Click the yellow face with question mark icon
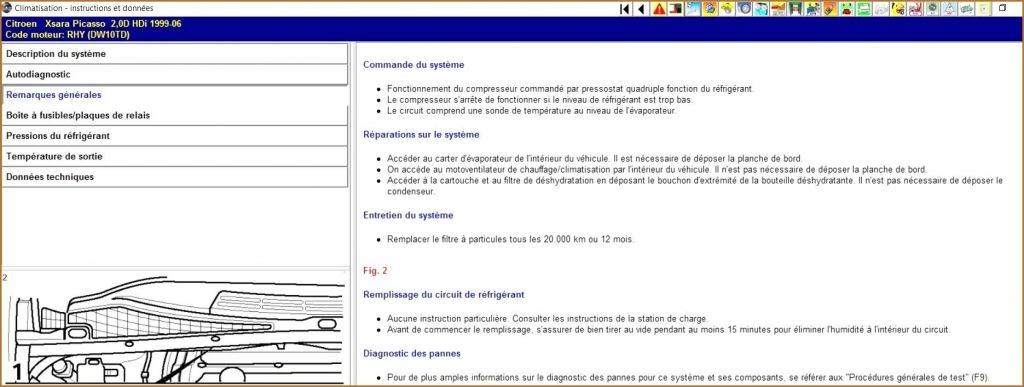1024x387 pixels. (897, 9)
